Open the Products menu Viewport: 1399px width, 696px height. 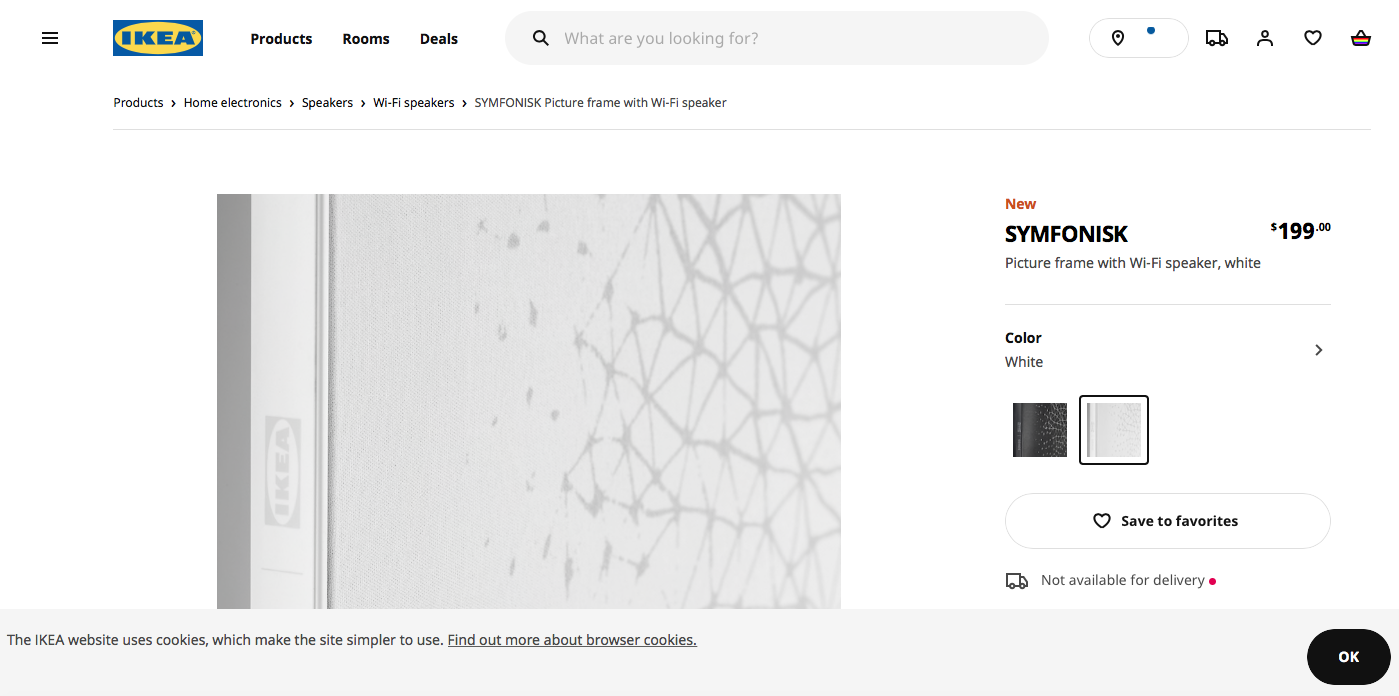(281, 39)
